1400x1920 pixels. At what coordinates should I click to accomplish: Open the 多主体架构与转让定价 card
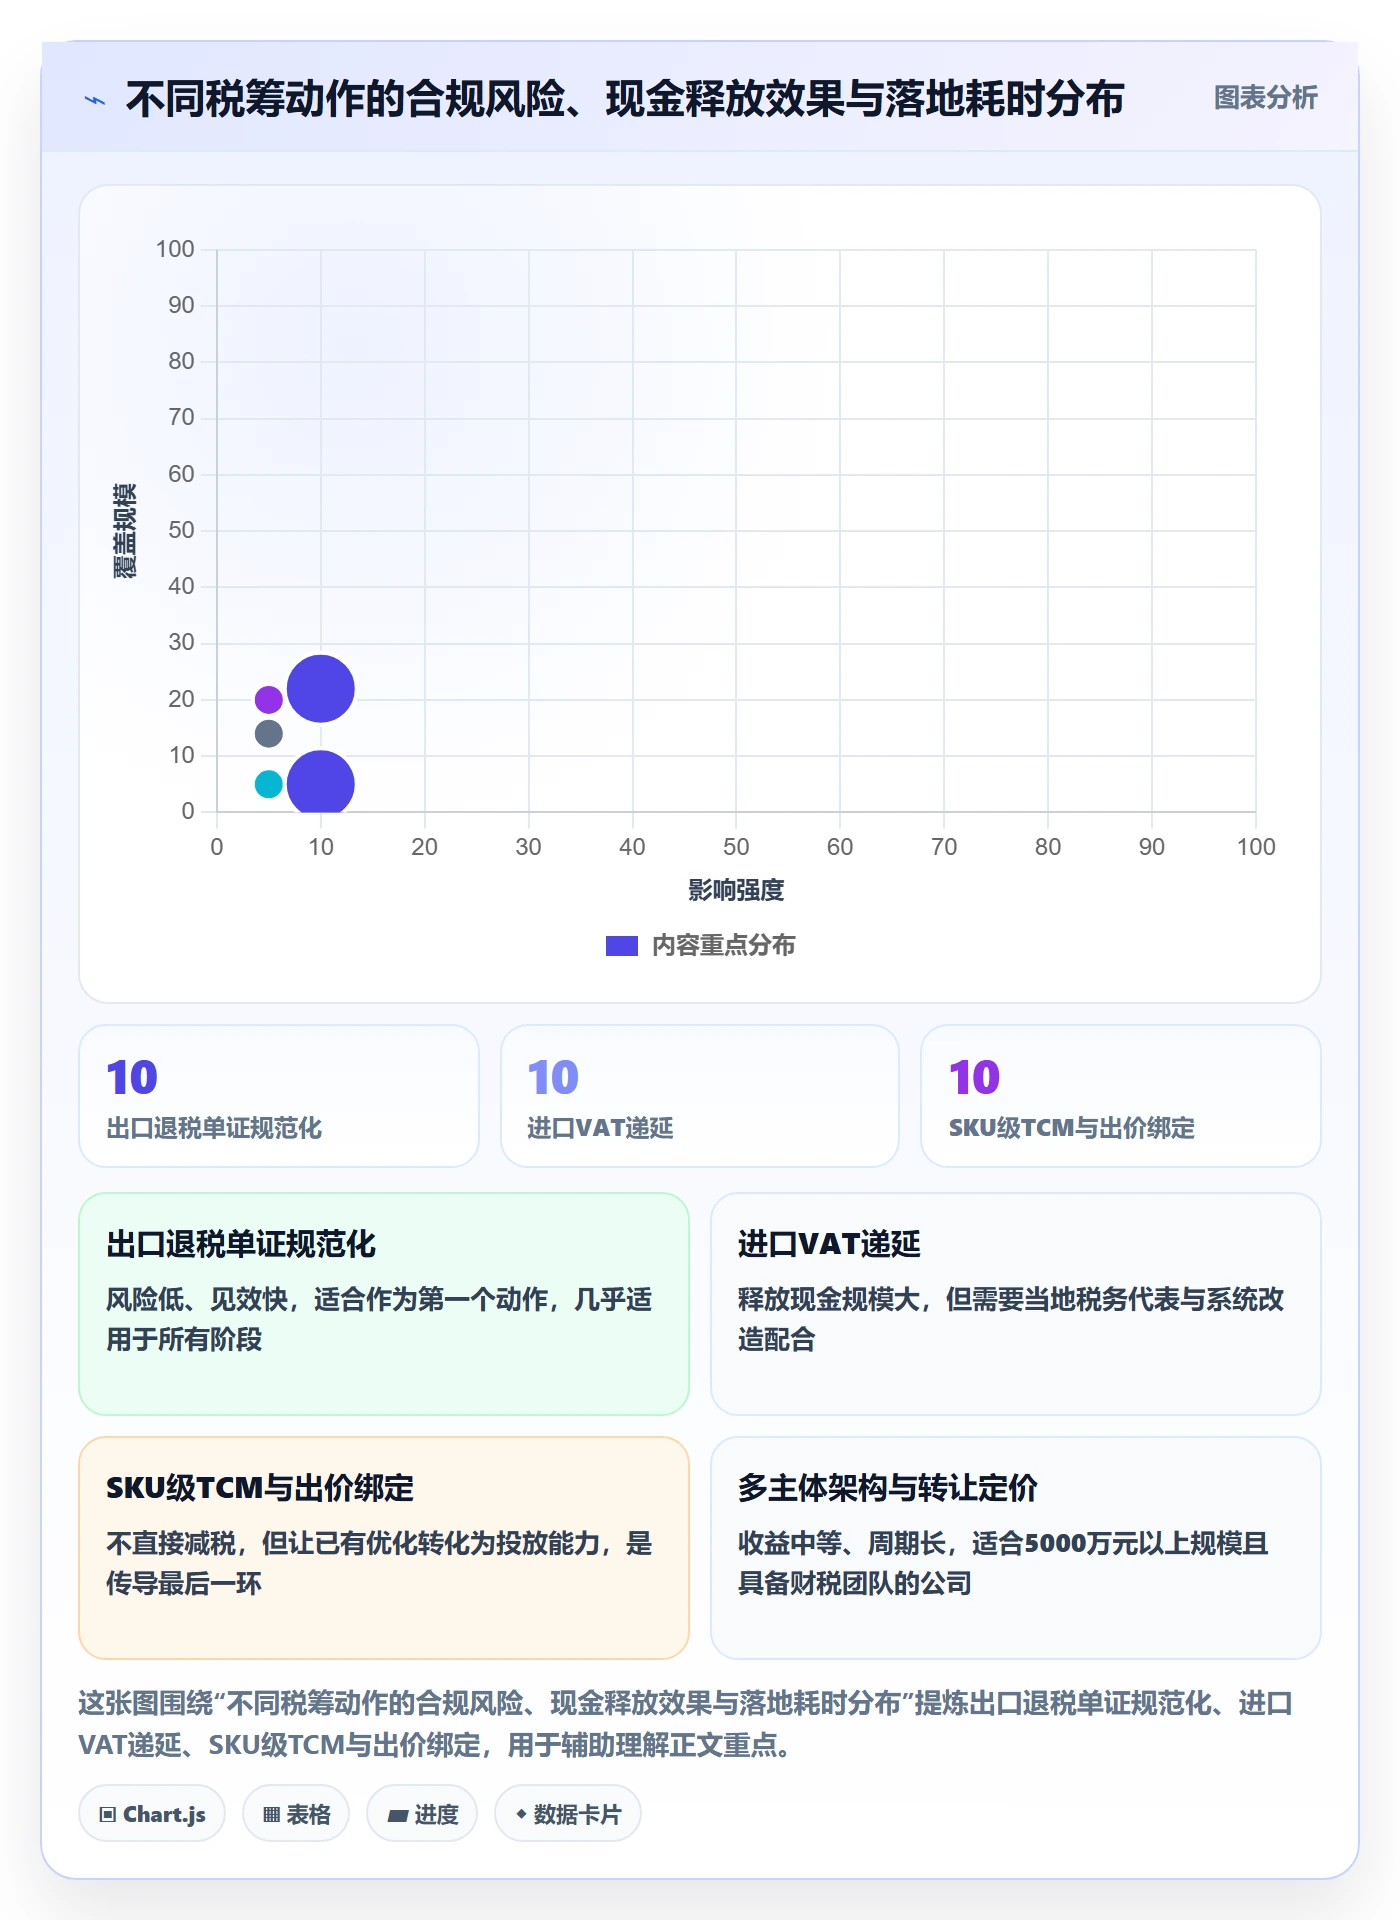tap(1016, 1548)
